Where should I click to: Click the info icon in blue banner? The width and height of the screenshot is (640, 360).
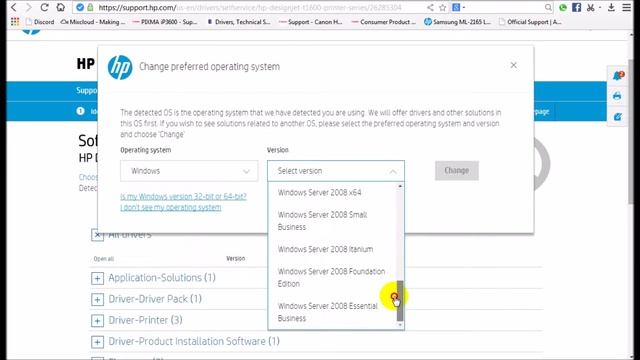pyautogui.click(x=80, y=111)
